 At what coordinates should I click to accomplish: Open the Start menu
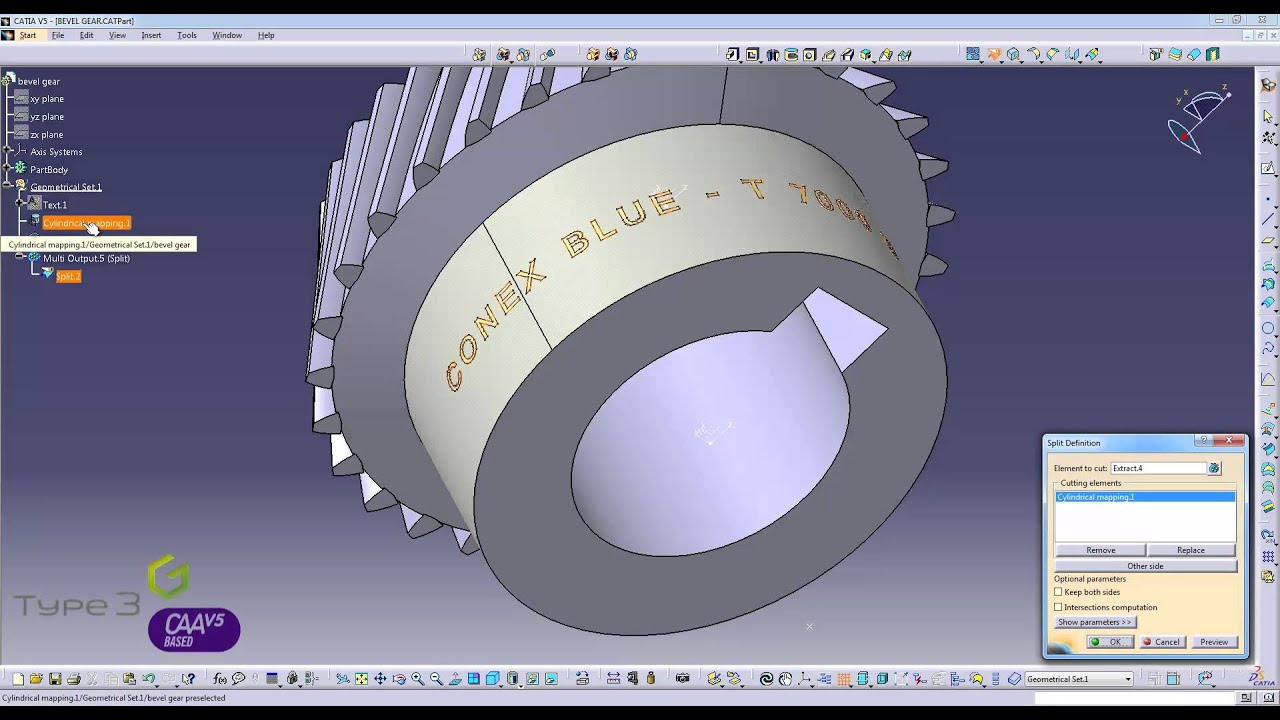pyautogui.click(x=27, y=35)
